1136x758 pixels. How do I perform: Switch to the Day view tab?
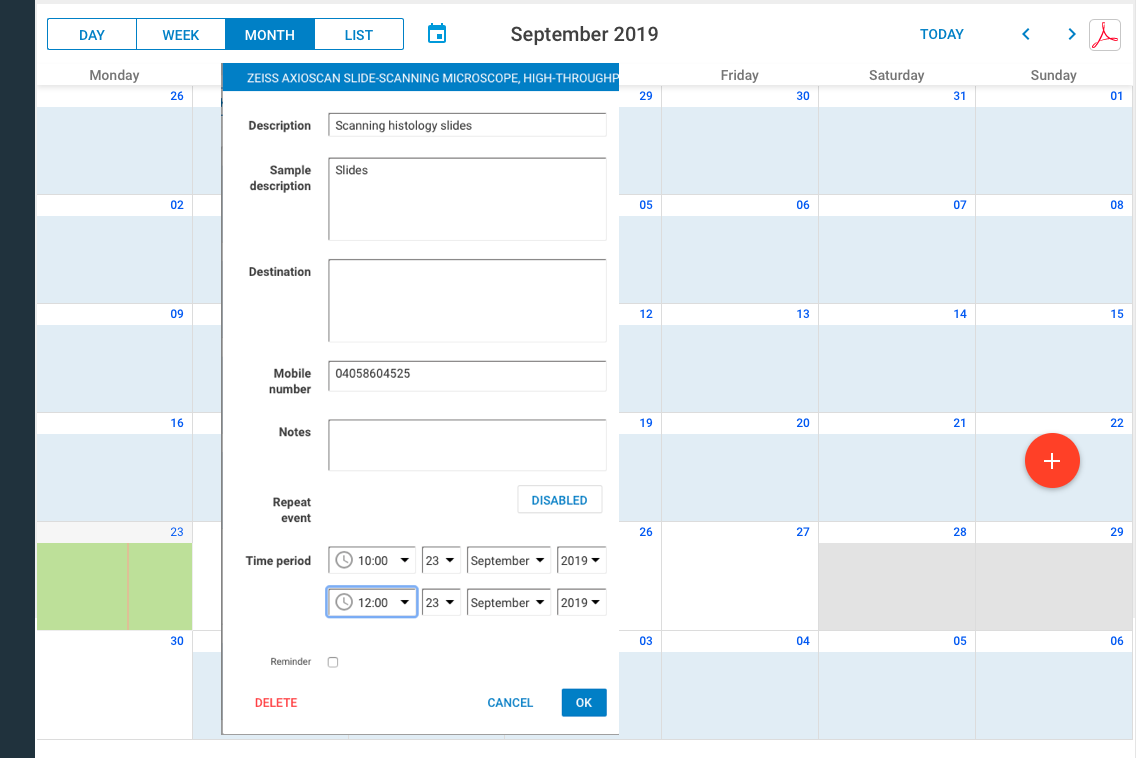tap(92, 35)
